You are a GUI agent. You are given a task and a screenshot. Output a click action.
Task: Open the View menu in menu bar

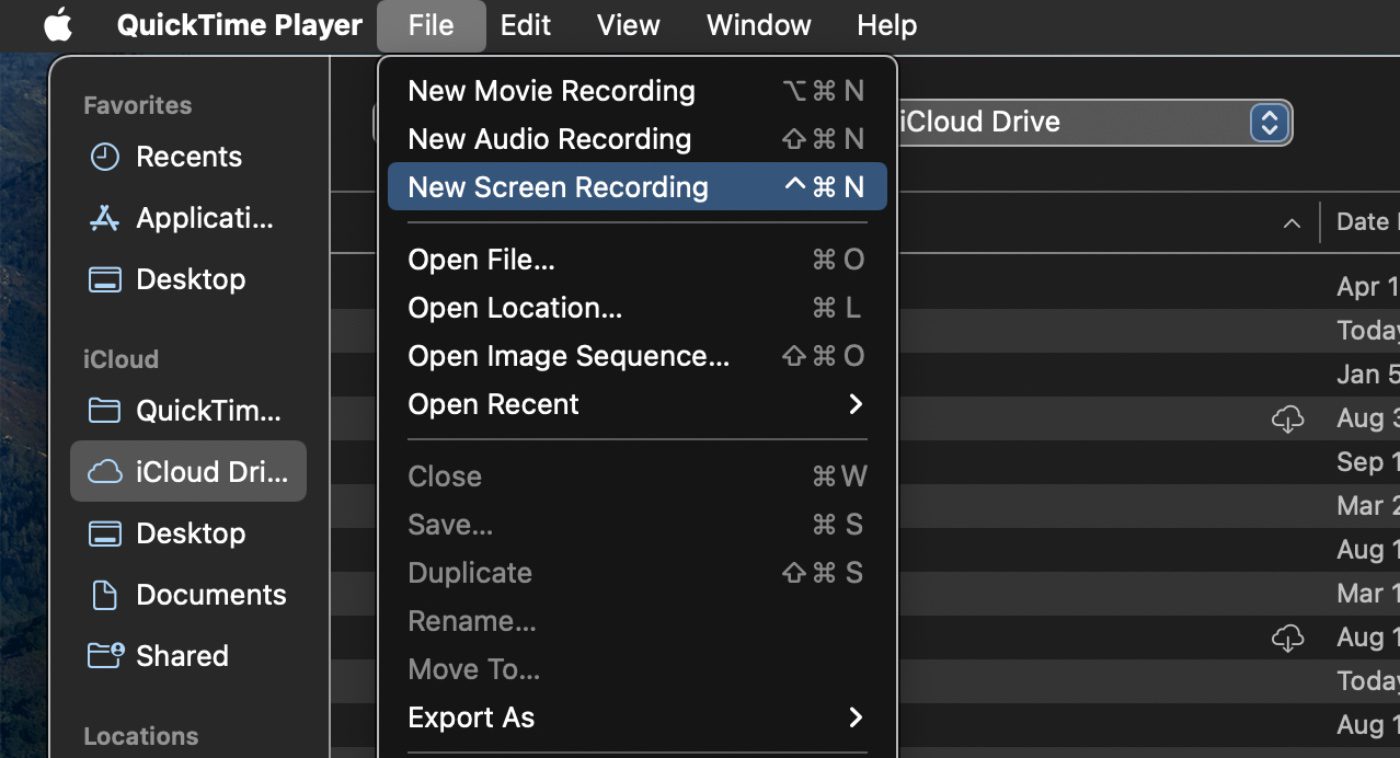(x=628, y=25)
